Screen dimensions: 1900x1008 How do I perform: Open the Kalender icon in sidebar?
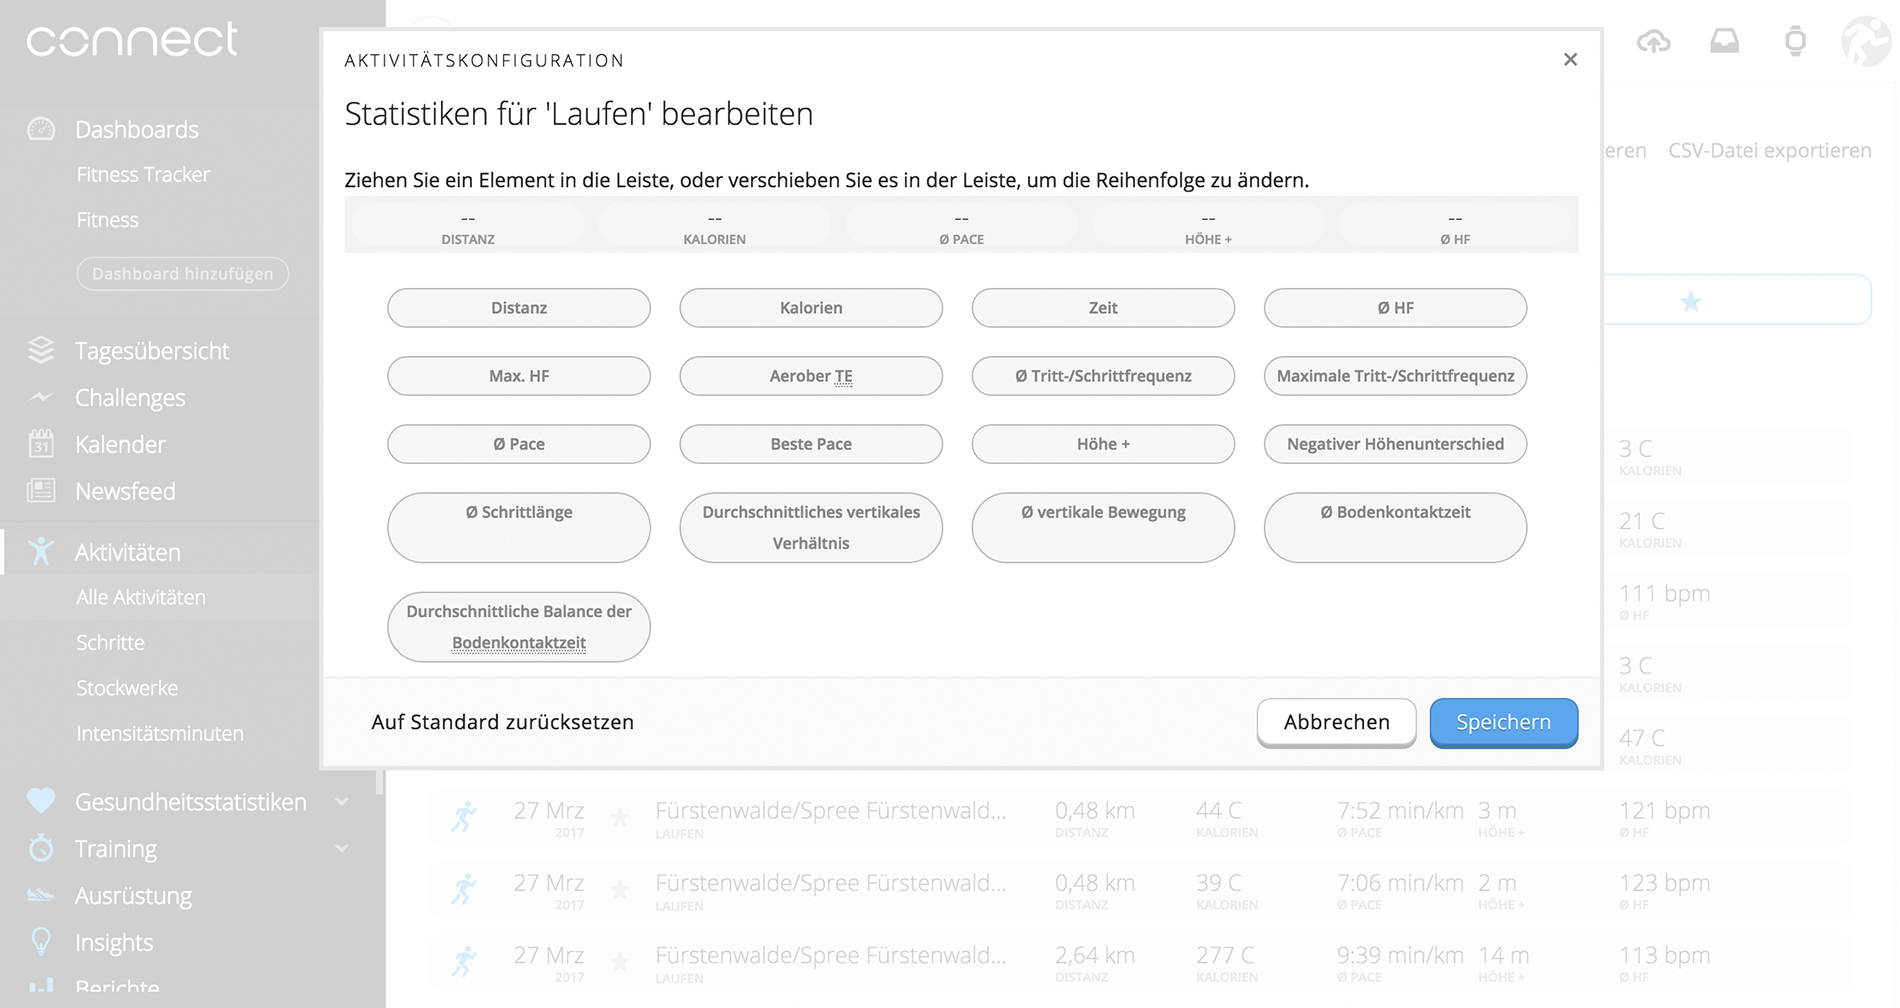(41, 444)
